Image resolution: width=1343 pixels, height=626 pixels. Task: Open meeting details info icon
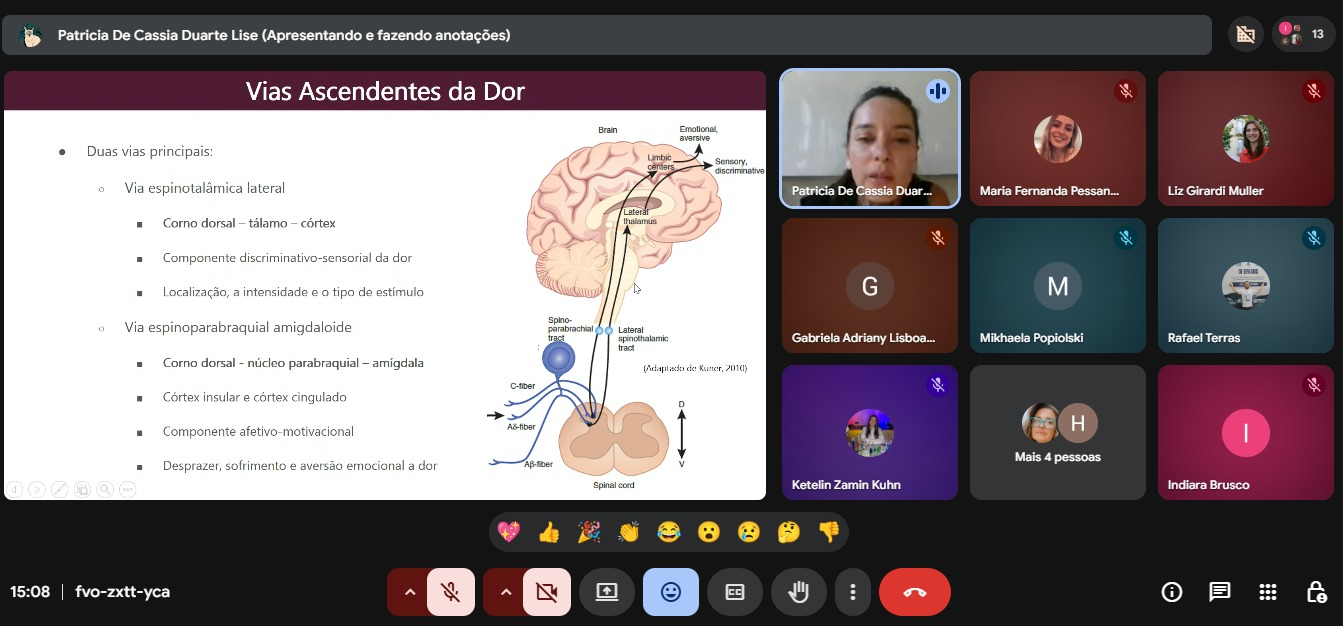(1171, 592)
